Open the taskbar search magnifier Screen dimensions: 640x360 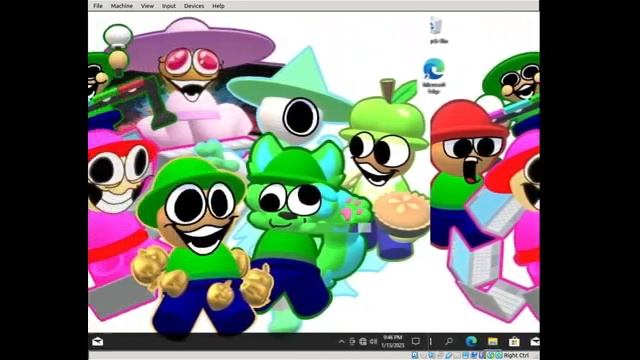449,341
